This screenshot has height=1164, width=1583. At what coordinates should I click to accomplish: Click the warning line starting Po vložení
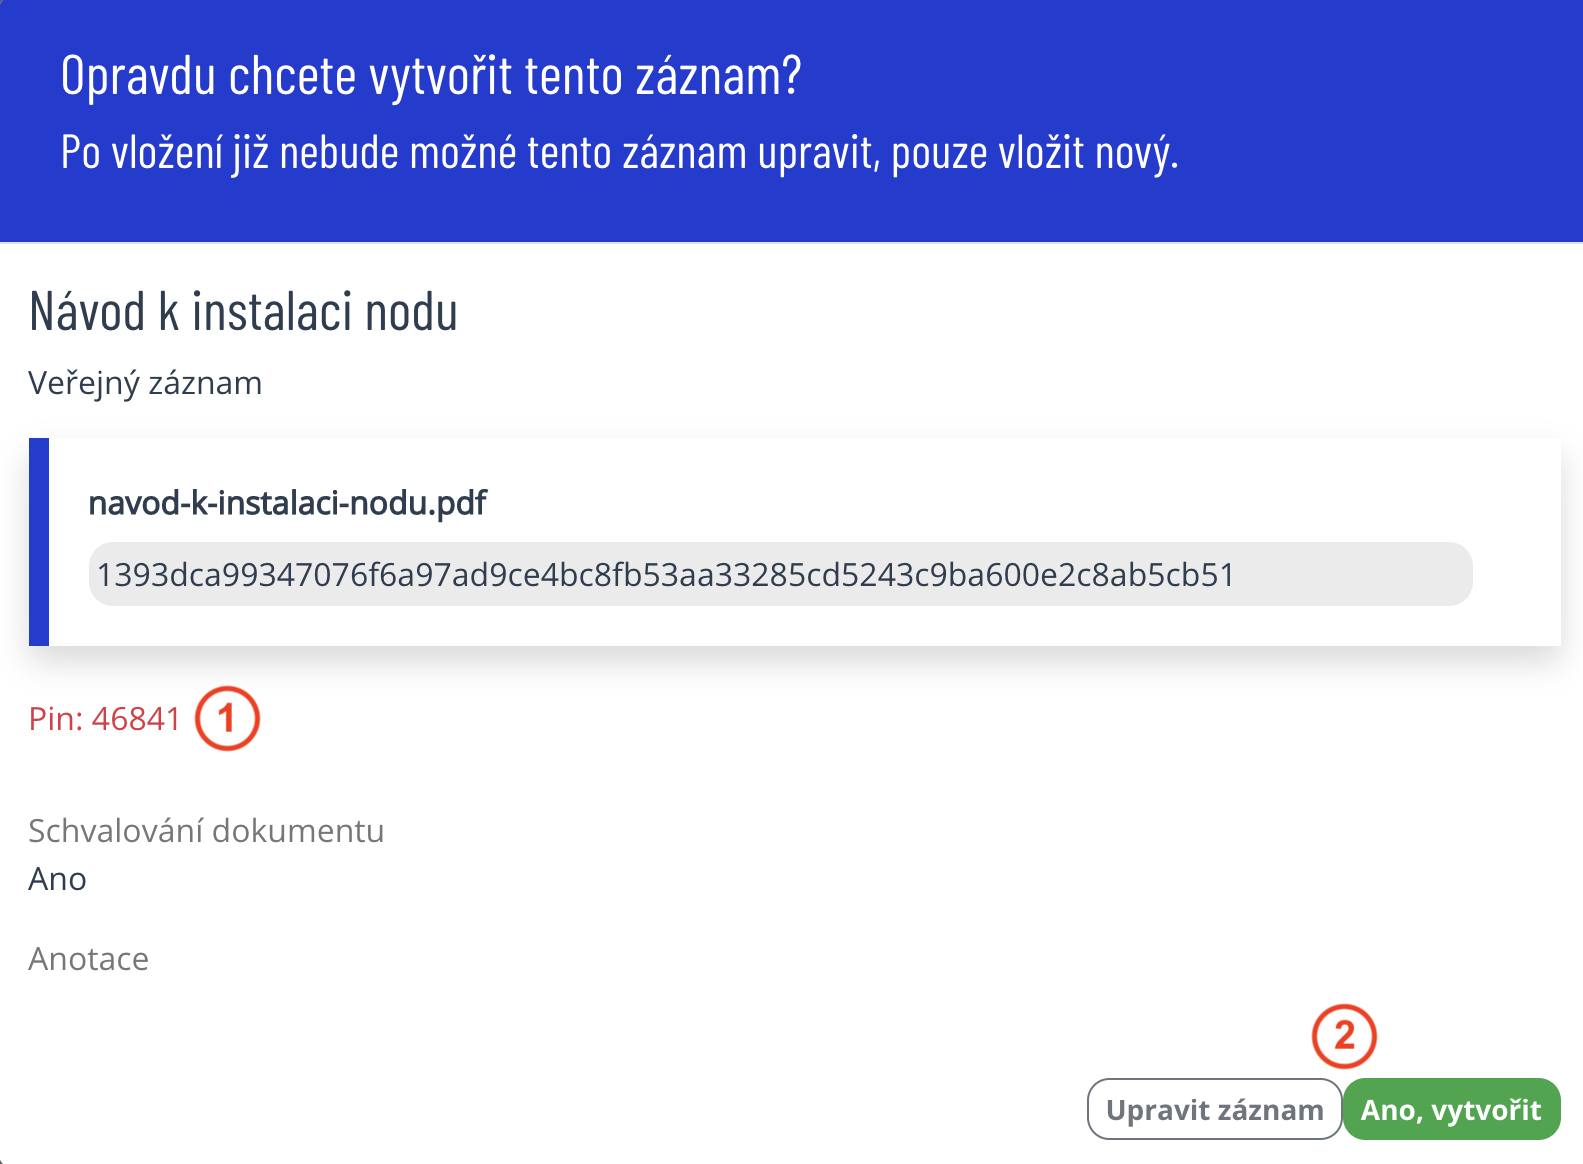point(619,153)
